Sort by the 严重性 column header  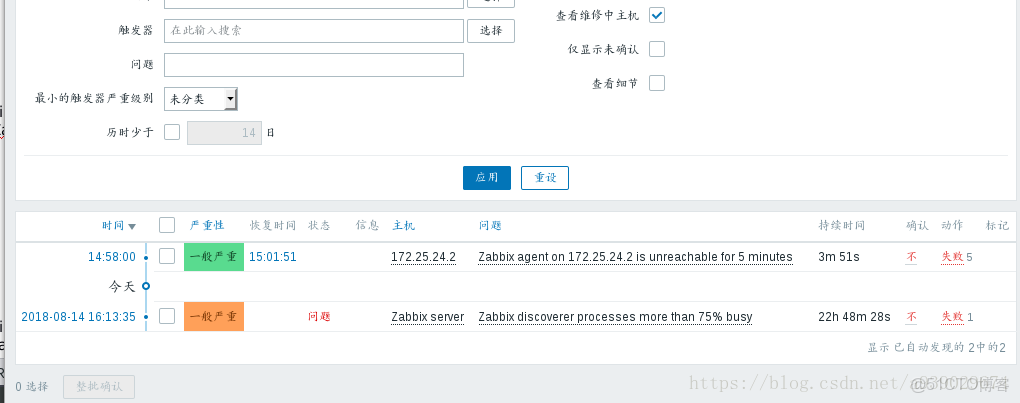[207, 225]
